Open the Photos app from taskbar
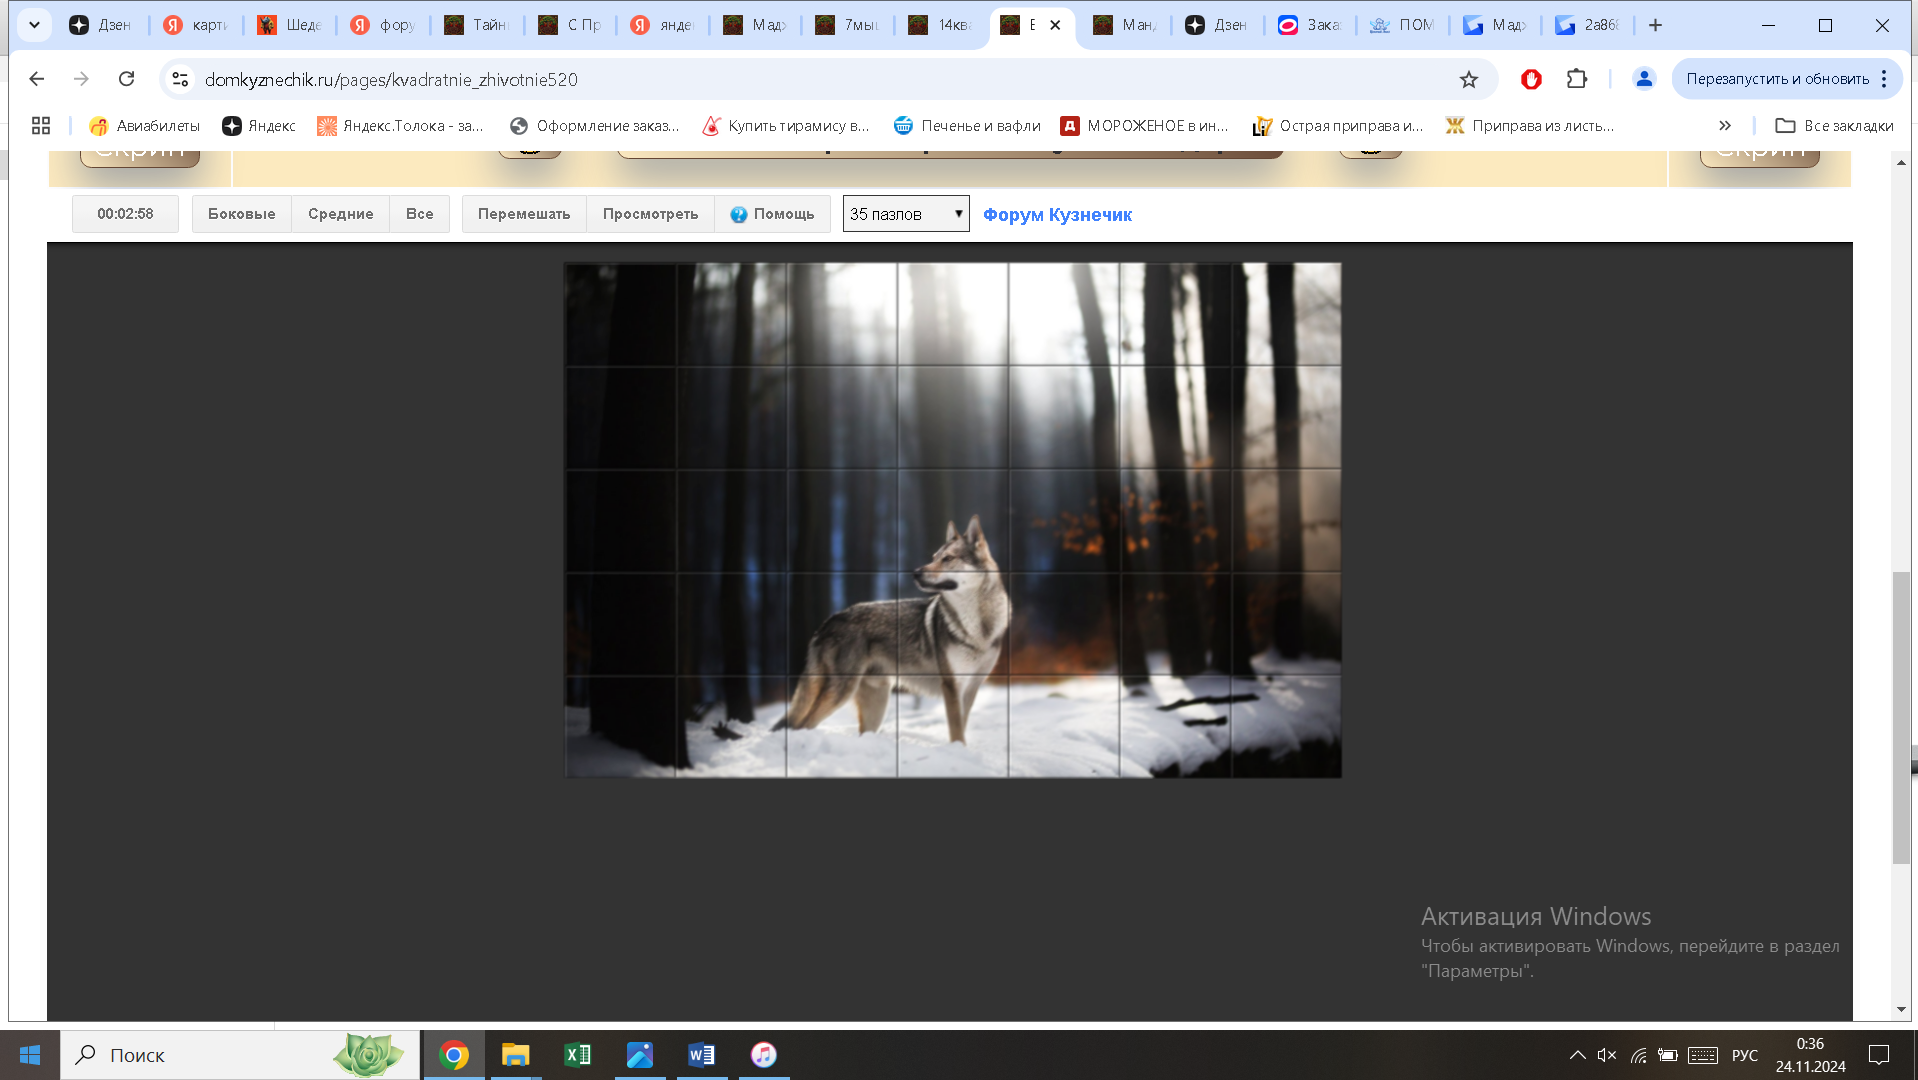 click(x=640, y=1055)
